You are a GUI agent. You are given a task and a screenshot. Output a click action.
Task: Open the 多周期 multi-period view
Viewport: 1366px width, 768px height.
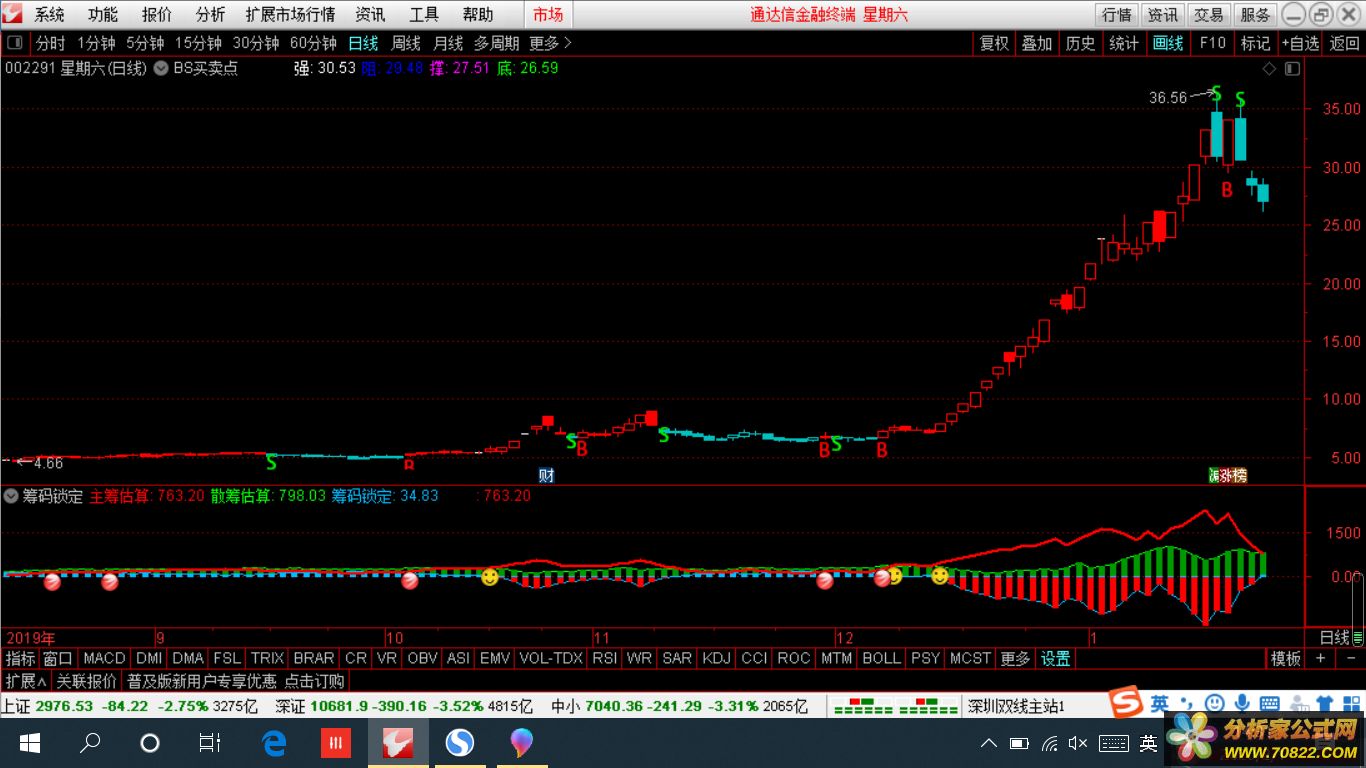click(497, 43)
